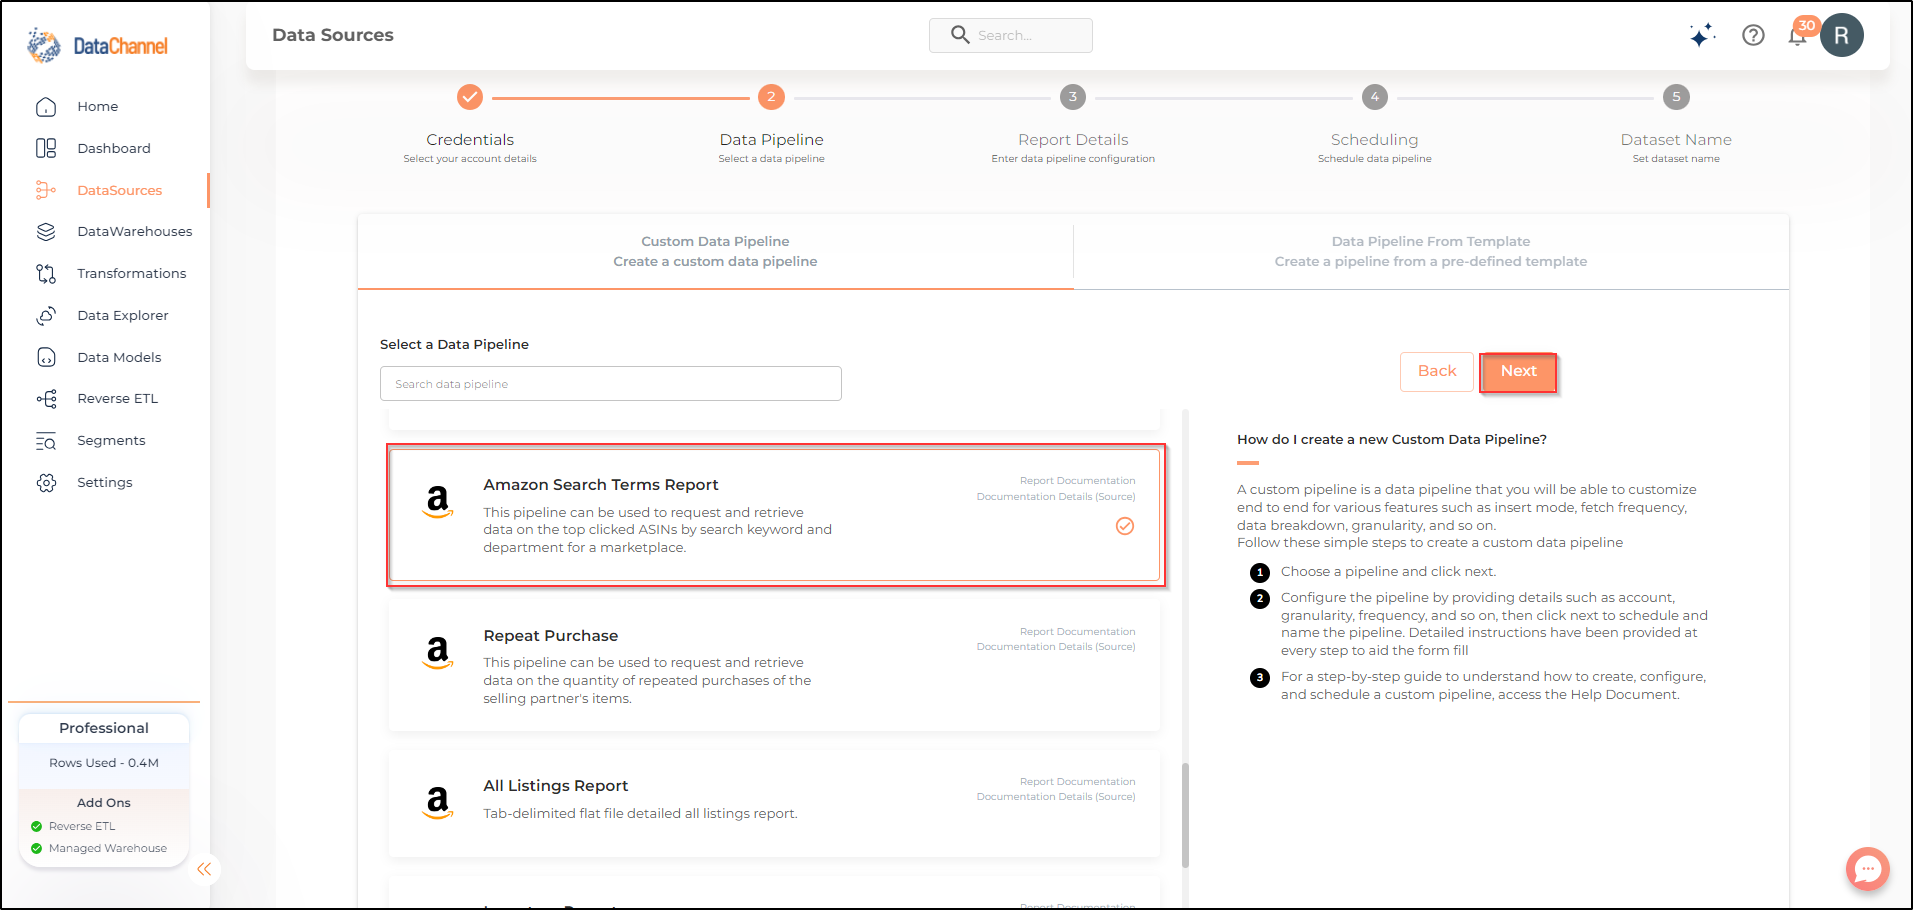Viewport: 1913px width, 910px height.
Task: Open Reverse ETL menu item
Action: pos(118,399)
